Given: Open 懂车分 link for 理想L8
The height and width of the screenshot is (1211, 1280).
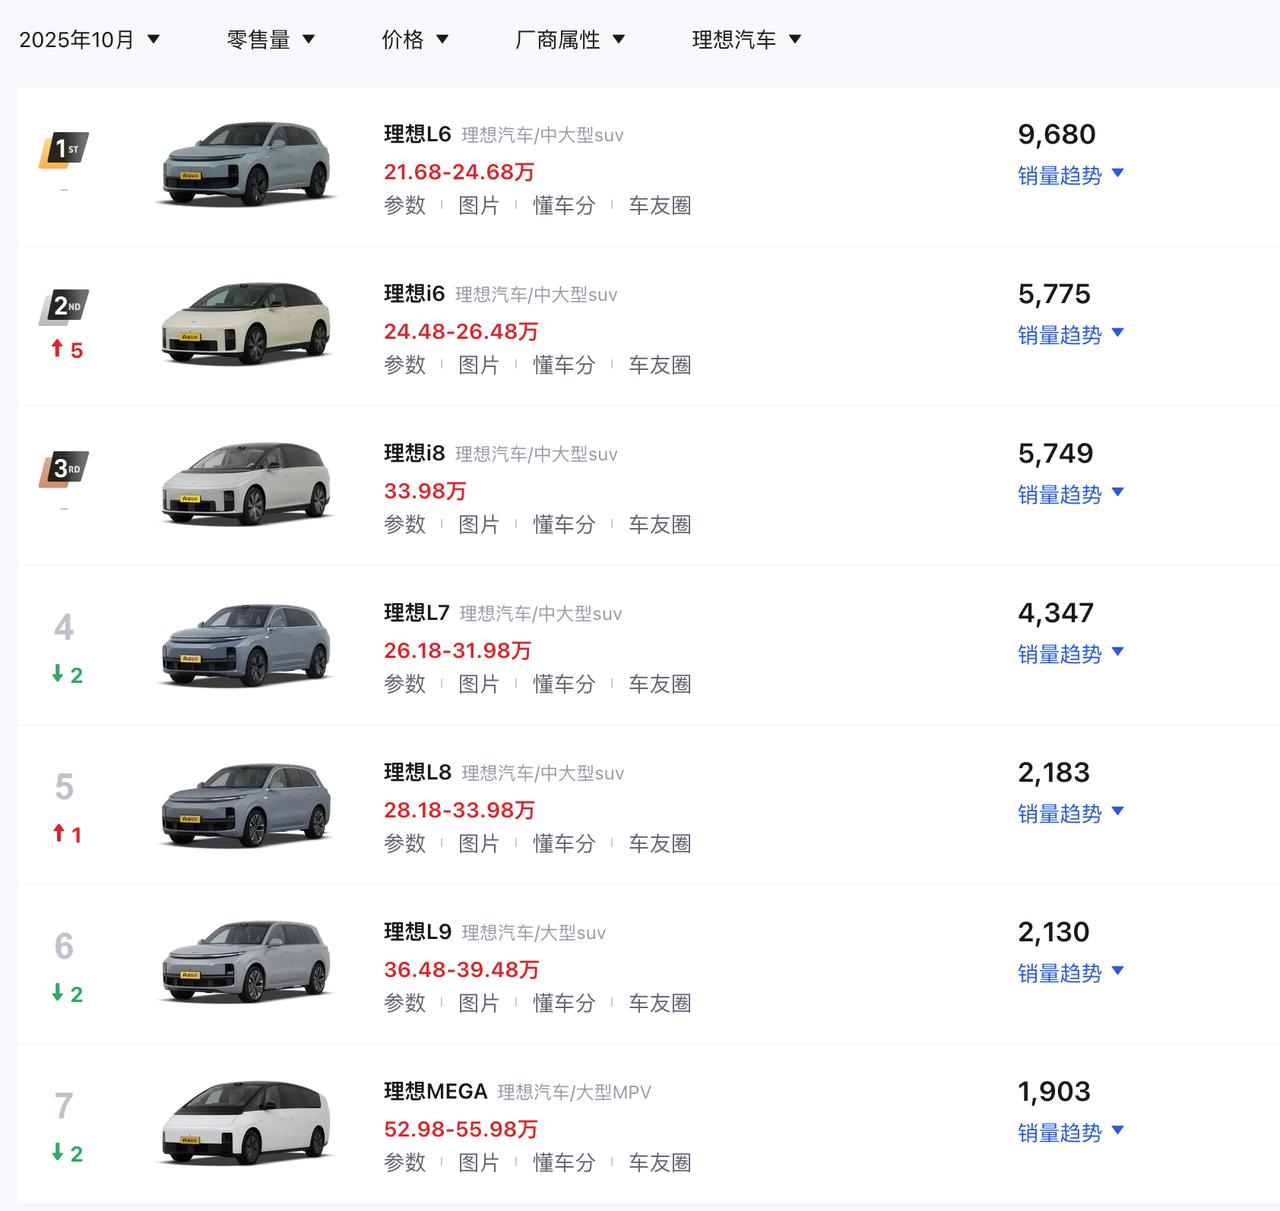Looking at the screenshot, I should click(564, 844).
